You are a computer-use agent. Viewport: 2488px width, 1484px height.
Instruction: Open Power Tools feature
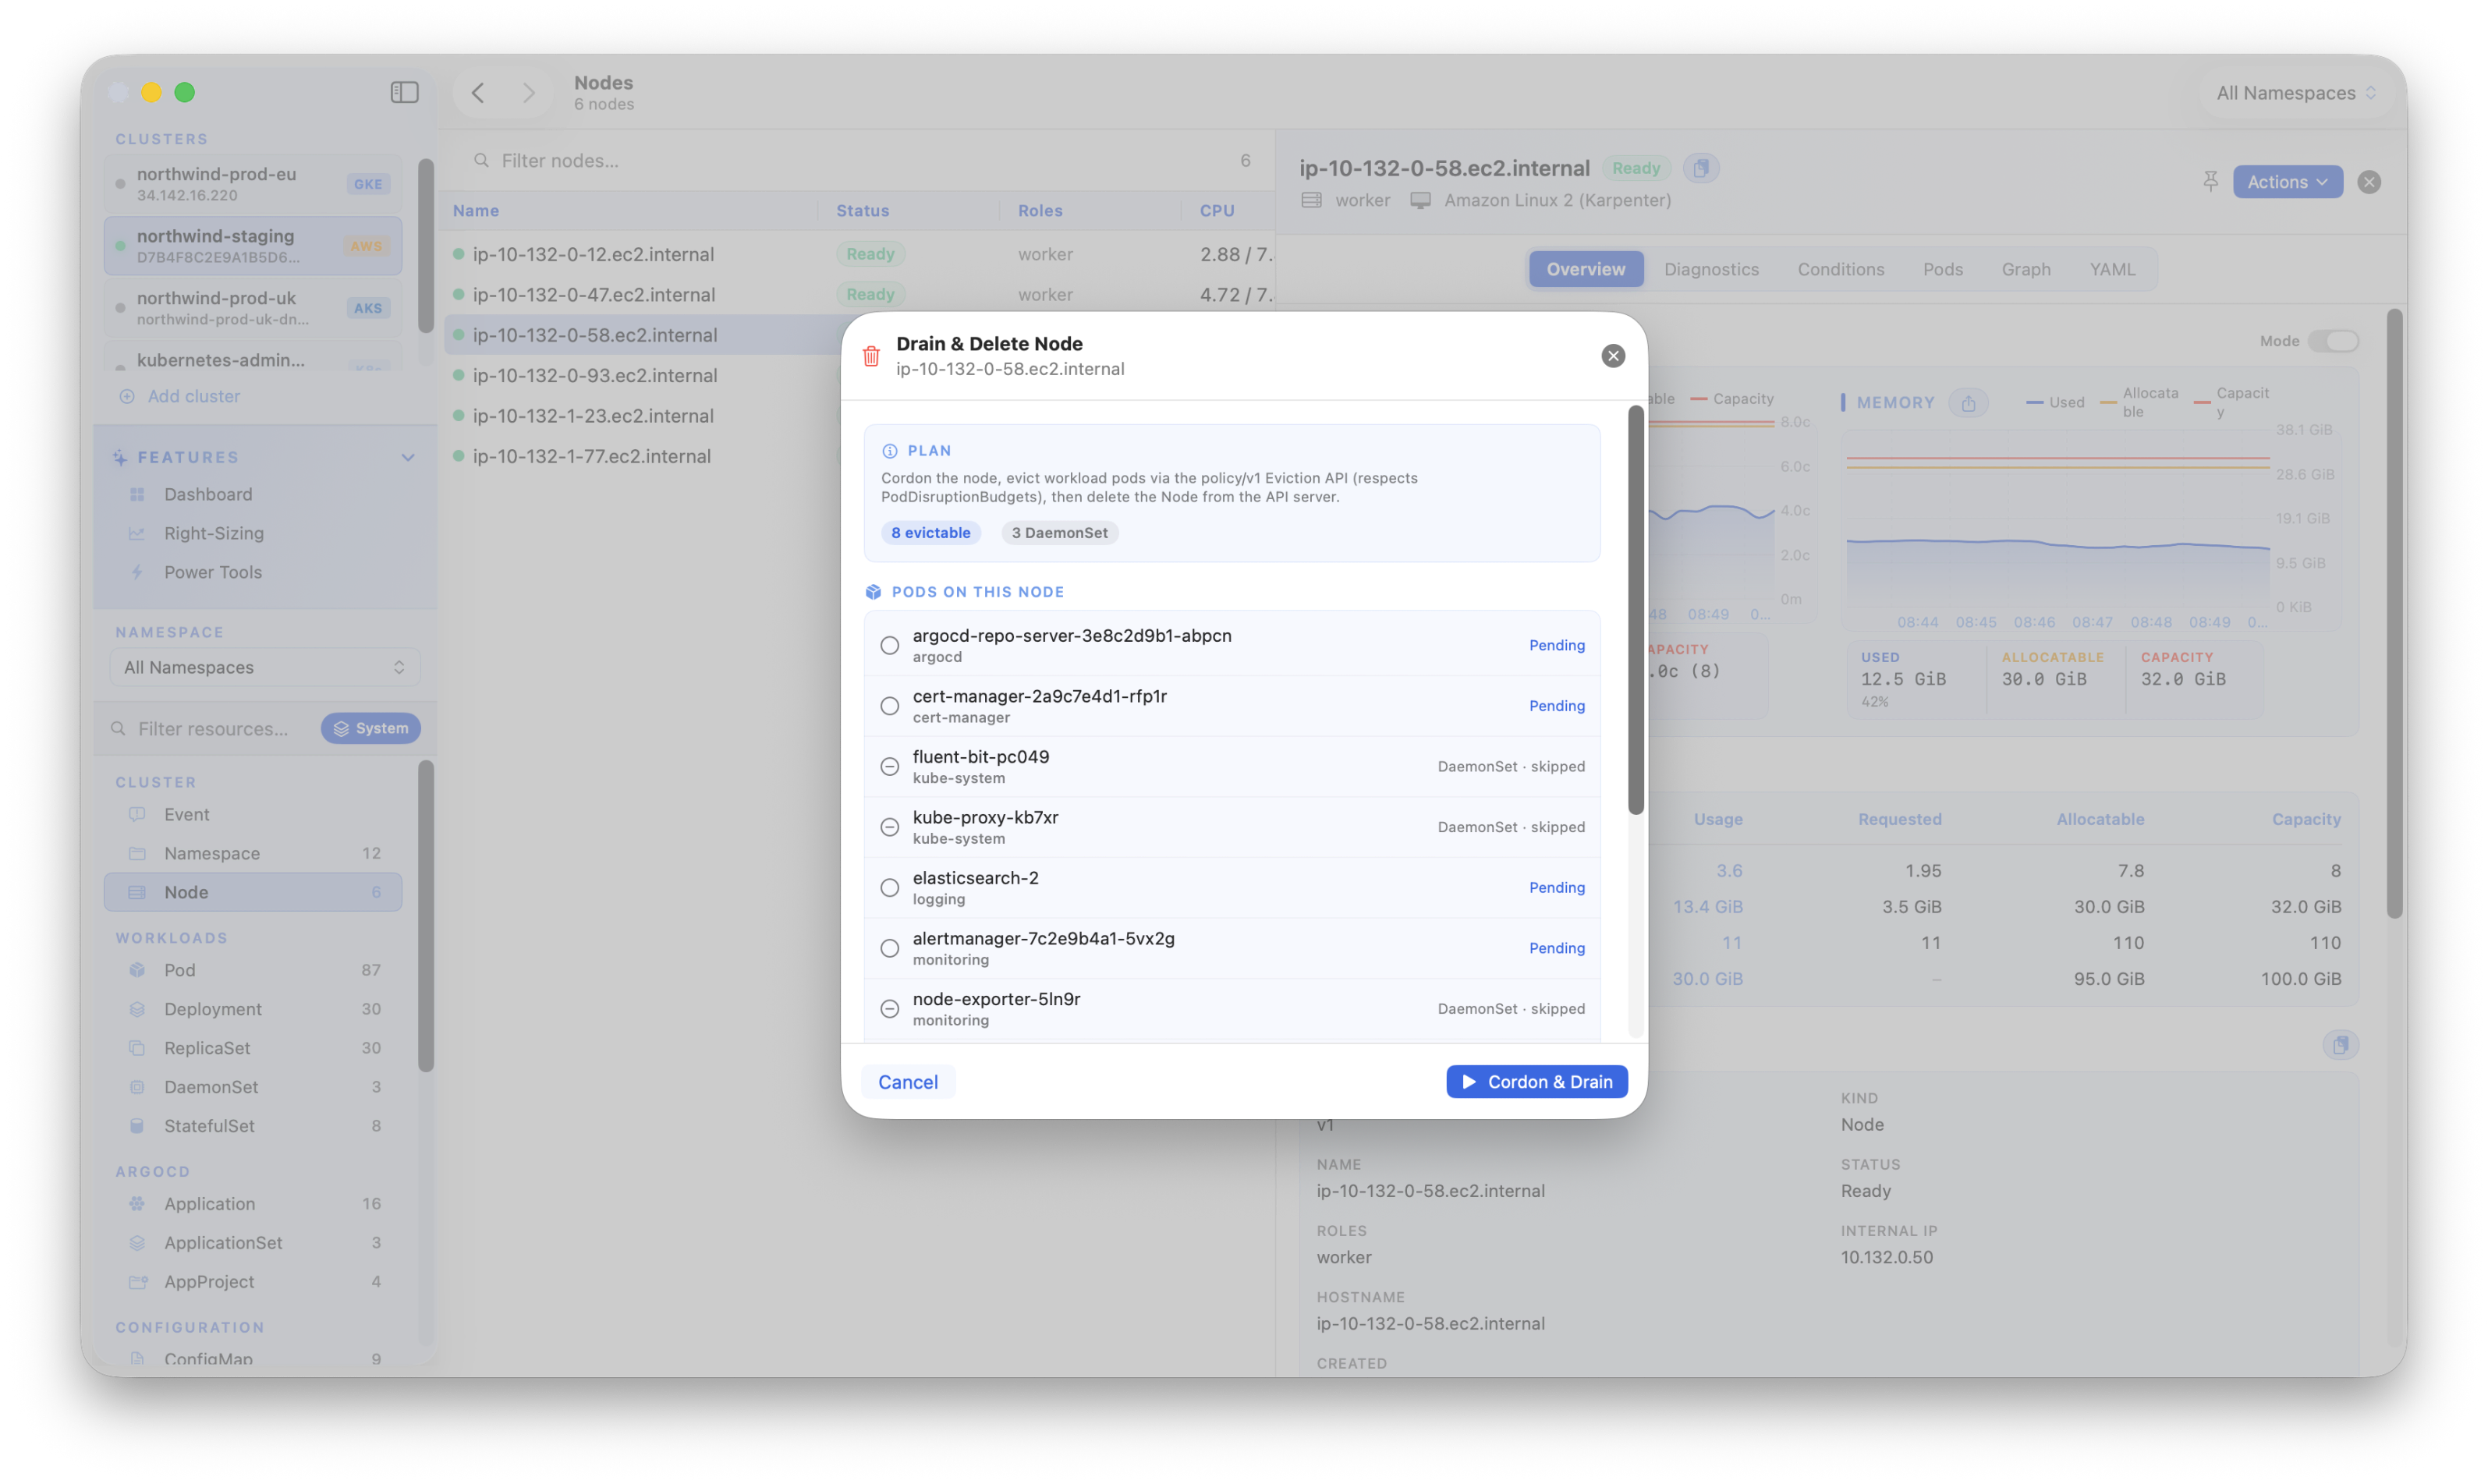[x=213, y=572]
